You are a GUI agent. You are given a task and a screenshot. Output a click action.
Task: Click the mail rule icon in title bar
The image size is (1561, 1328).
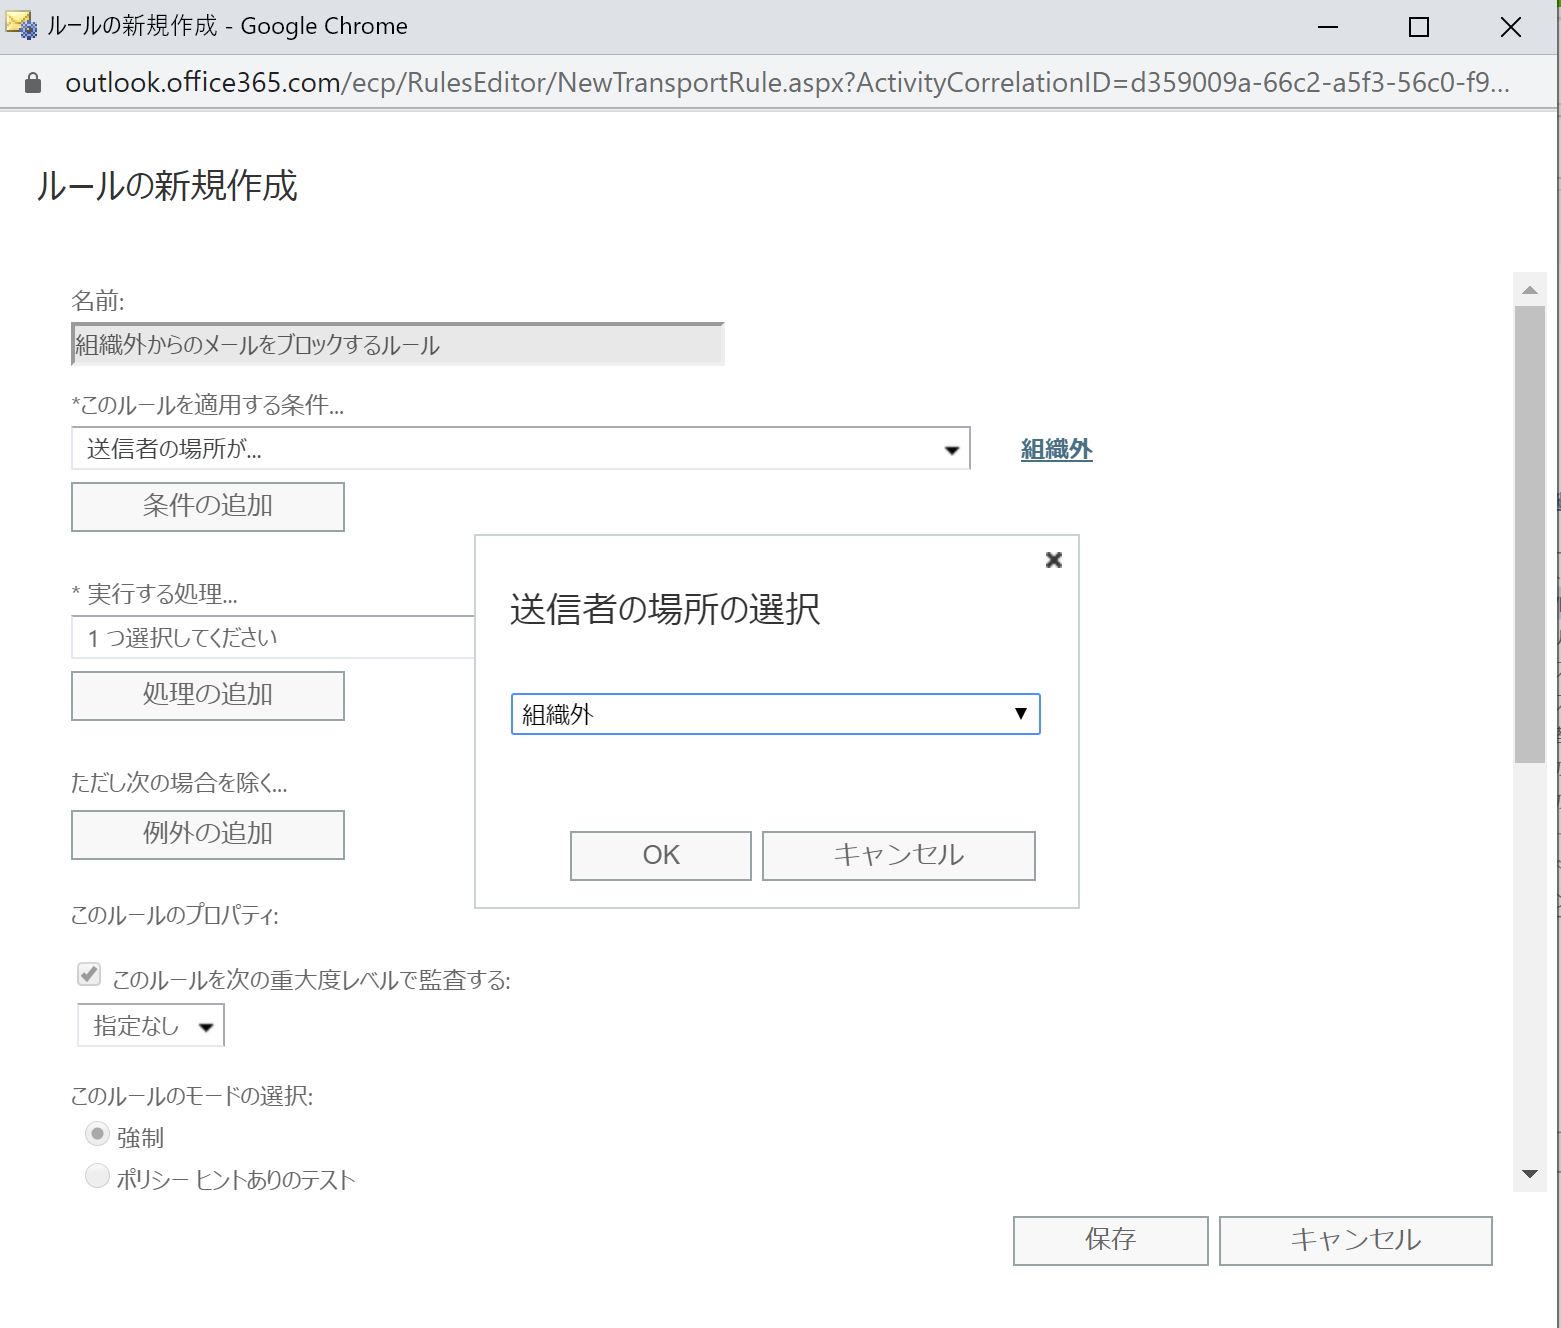22,26
